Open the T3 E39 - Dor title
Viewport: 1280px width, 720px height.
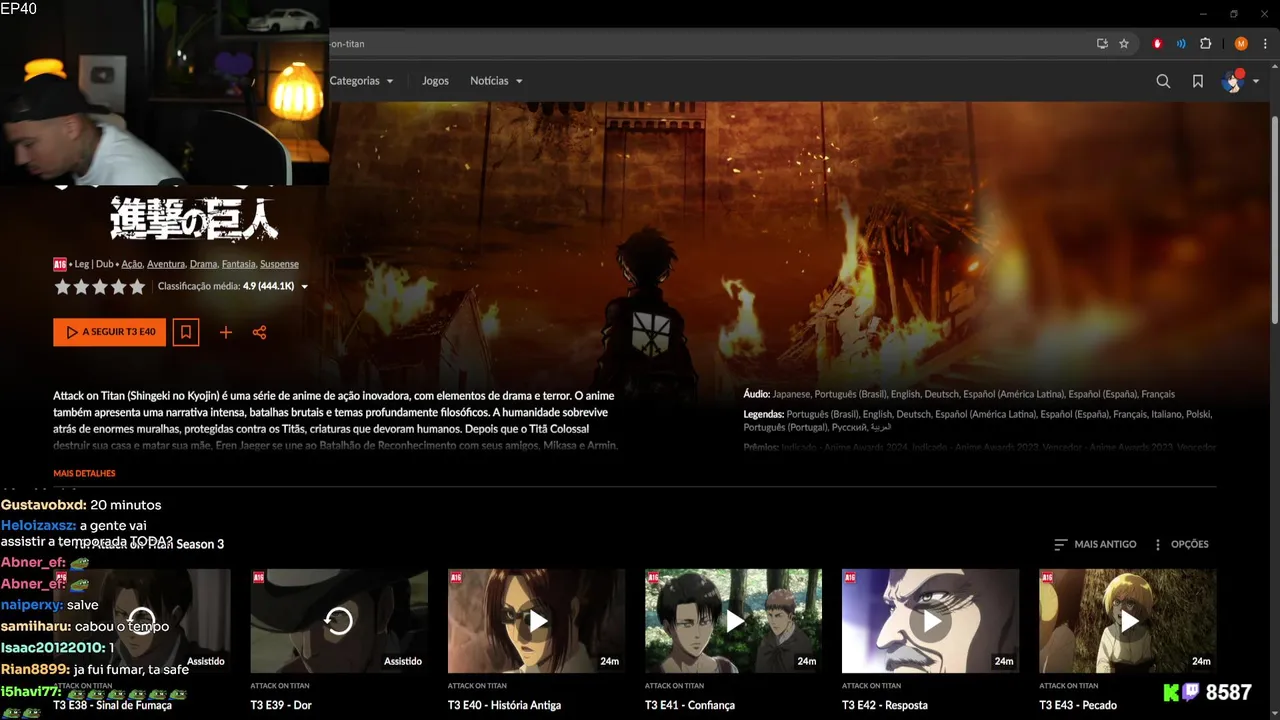[x=281, y=705]
